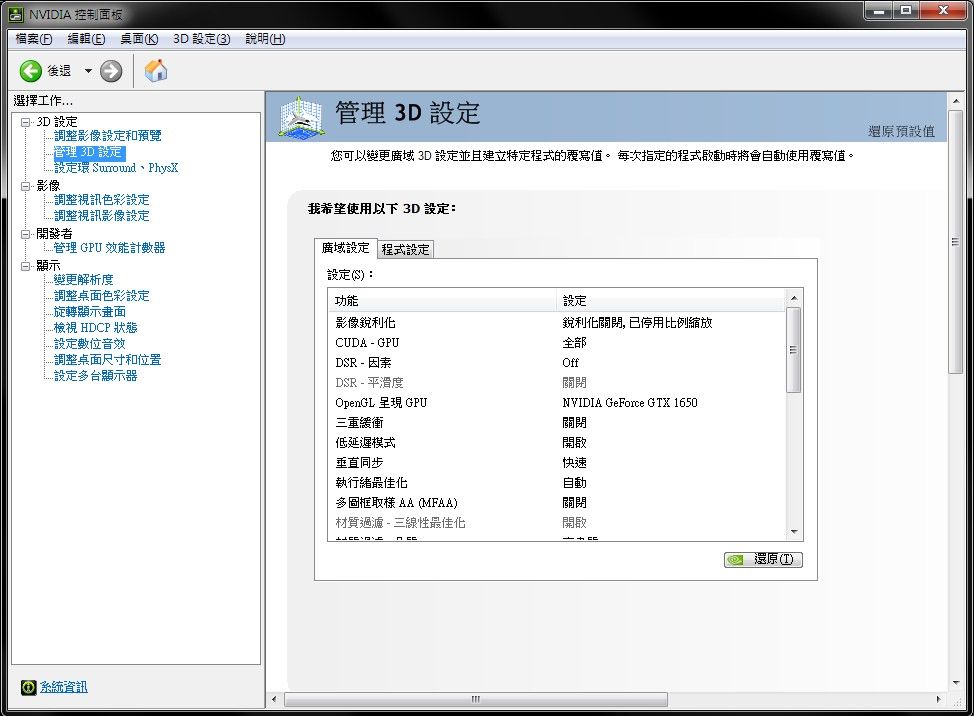Switch to the 程式設定 tab
The image size is (974, 716).
[x=405, y=249]
